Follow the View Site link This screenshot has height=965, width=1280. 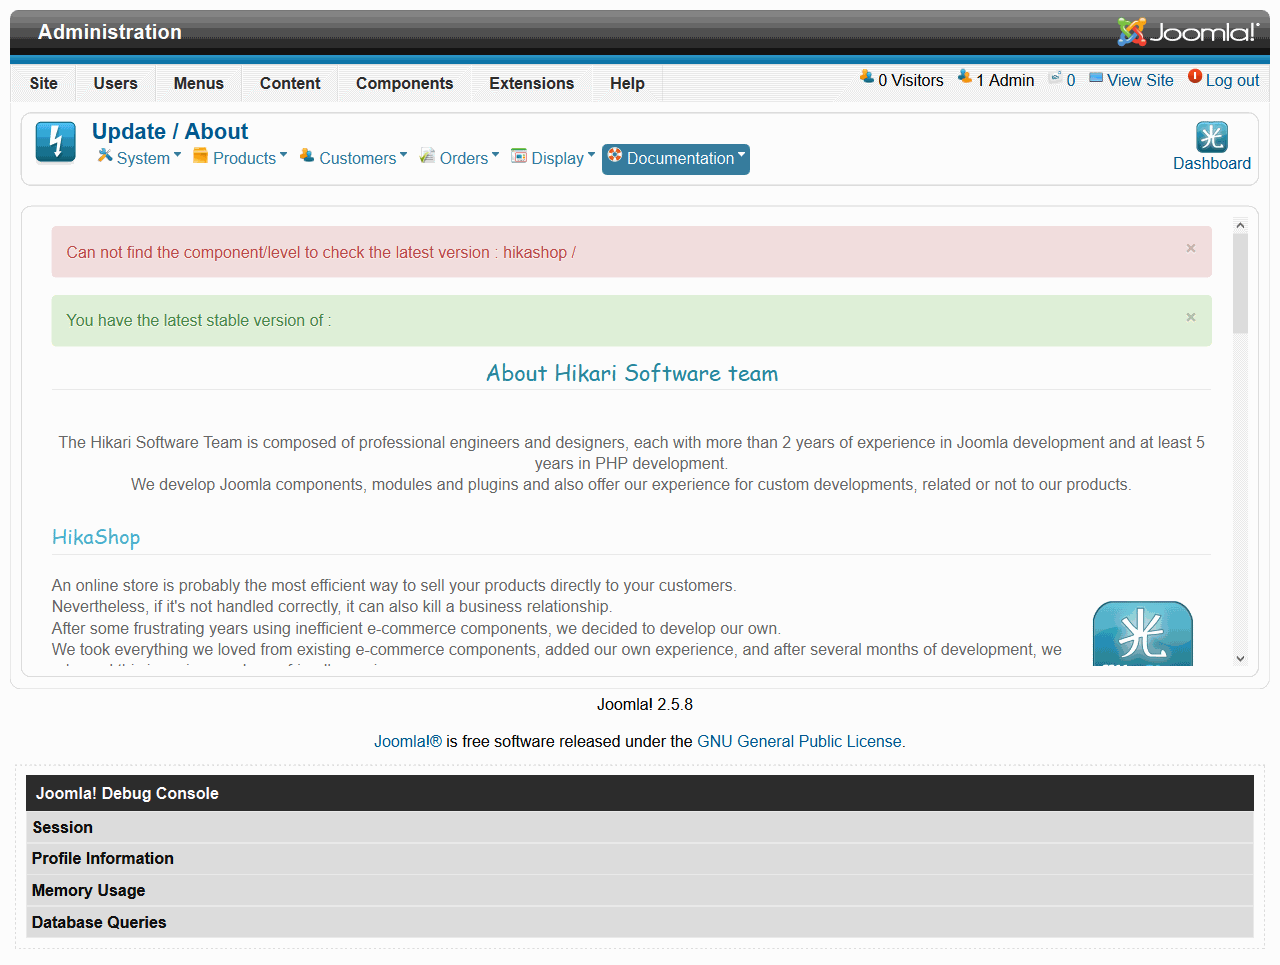(1140, 80)
